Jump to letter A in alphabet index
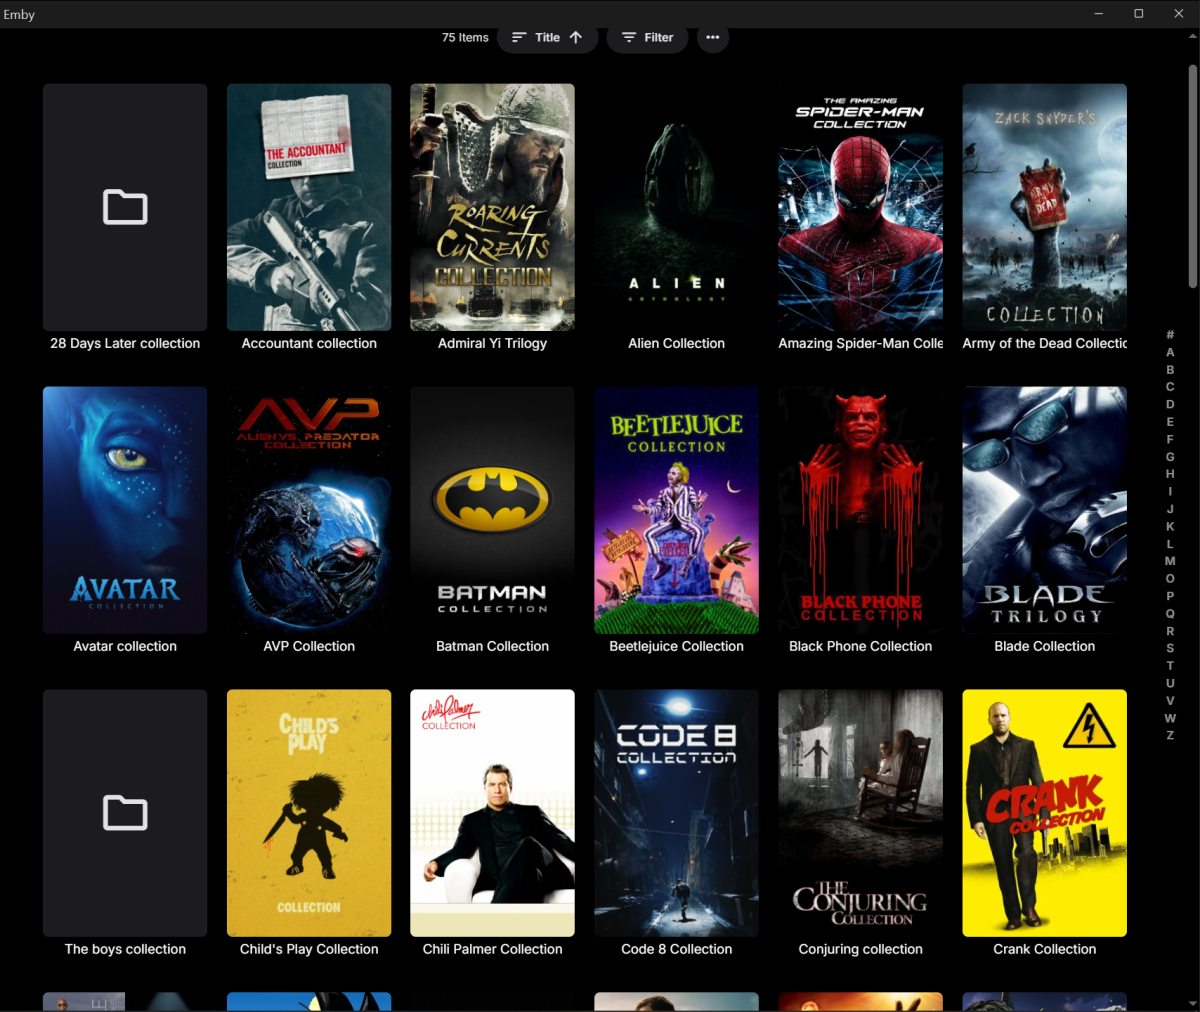The image size is (1200, 1012). [1170, 352]
